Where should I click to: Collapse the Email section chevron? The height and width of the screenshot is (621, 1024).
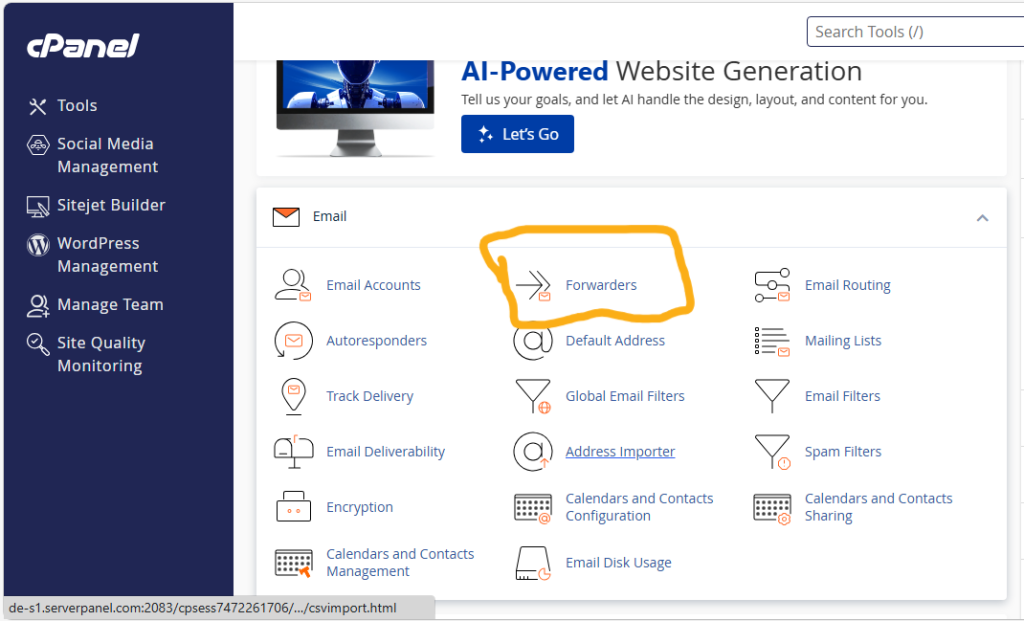[x=982, y=217]
